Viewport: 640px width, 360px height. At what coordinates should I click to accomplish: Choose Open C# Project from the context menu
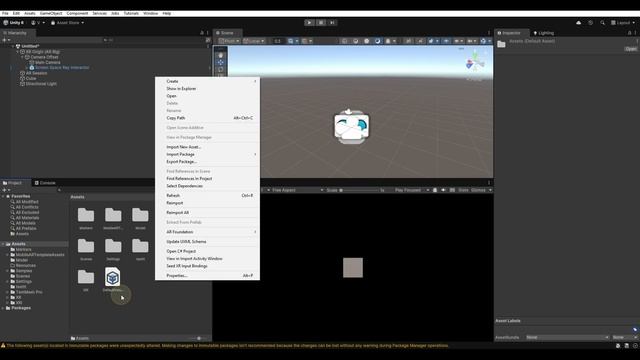pyautogui.click(x=207, y=251)
